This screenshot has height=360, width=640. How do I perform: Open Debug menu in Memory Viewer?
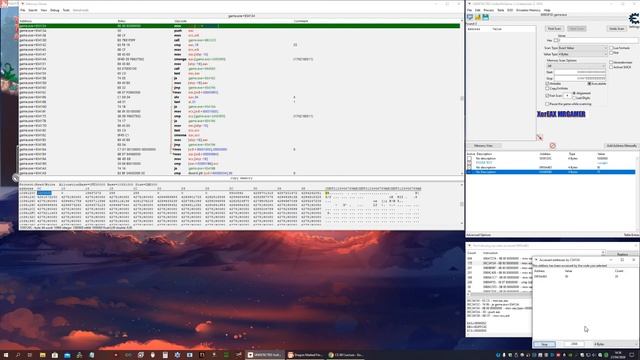[55, 10]
